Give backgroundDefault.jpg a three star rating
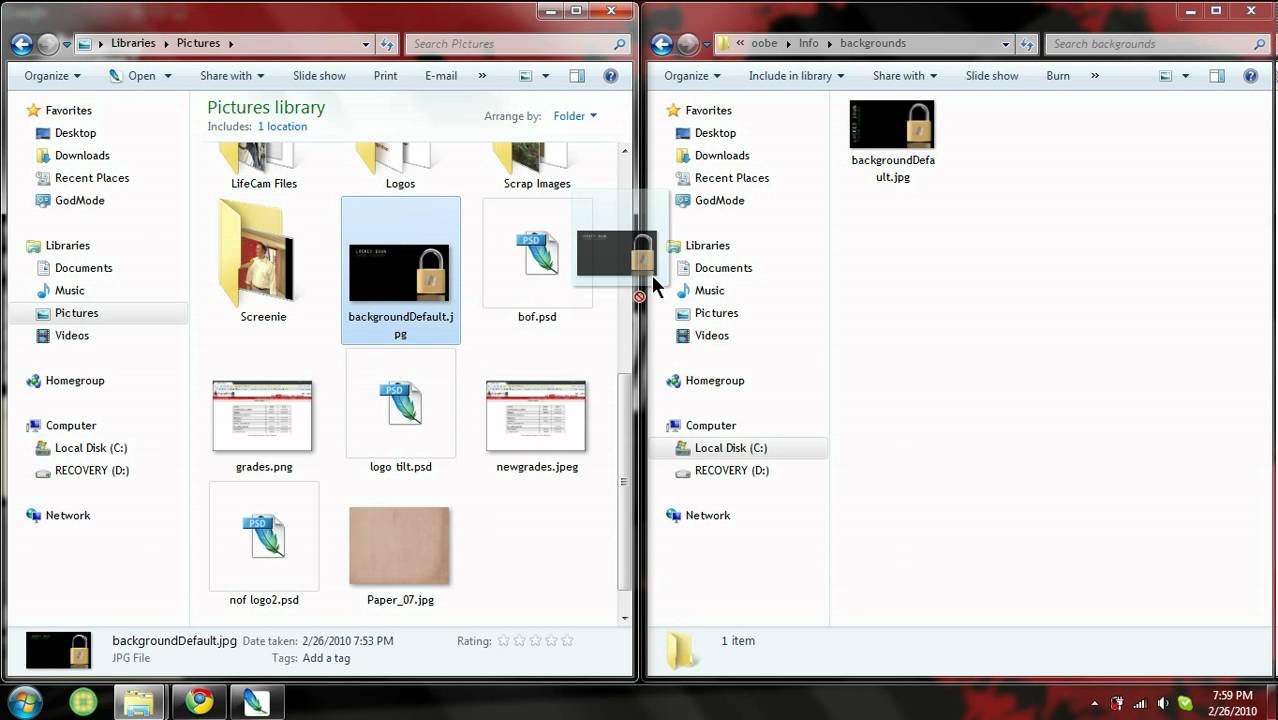 [x=536, y=641]
